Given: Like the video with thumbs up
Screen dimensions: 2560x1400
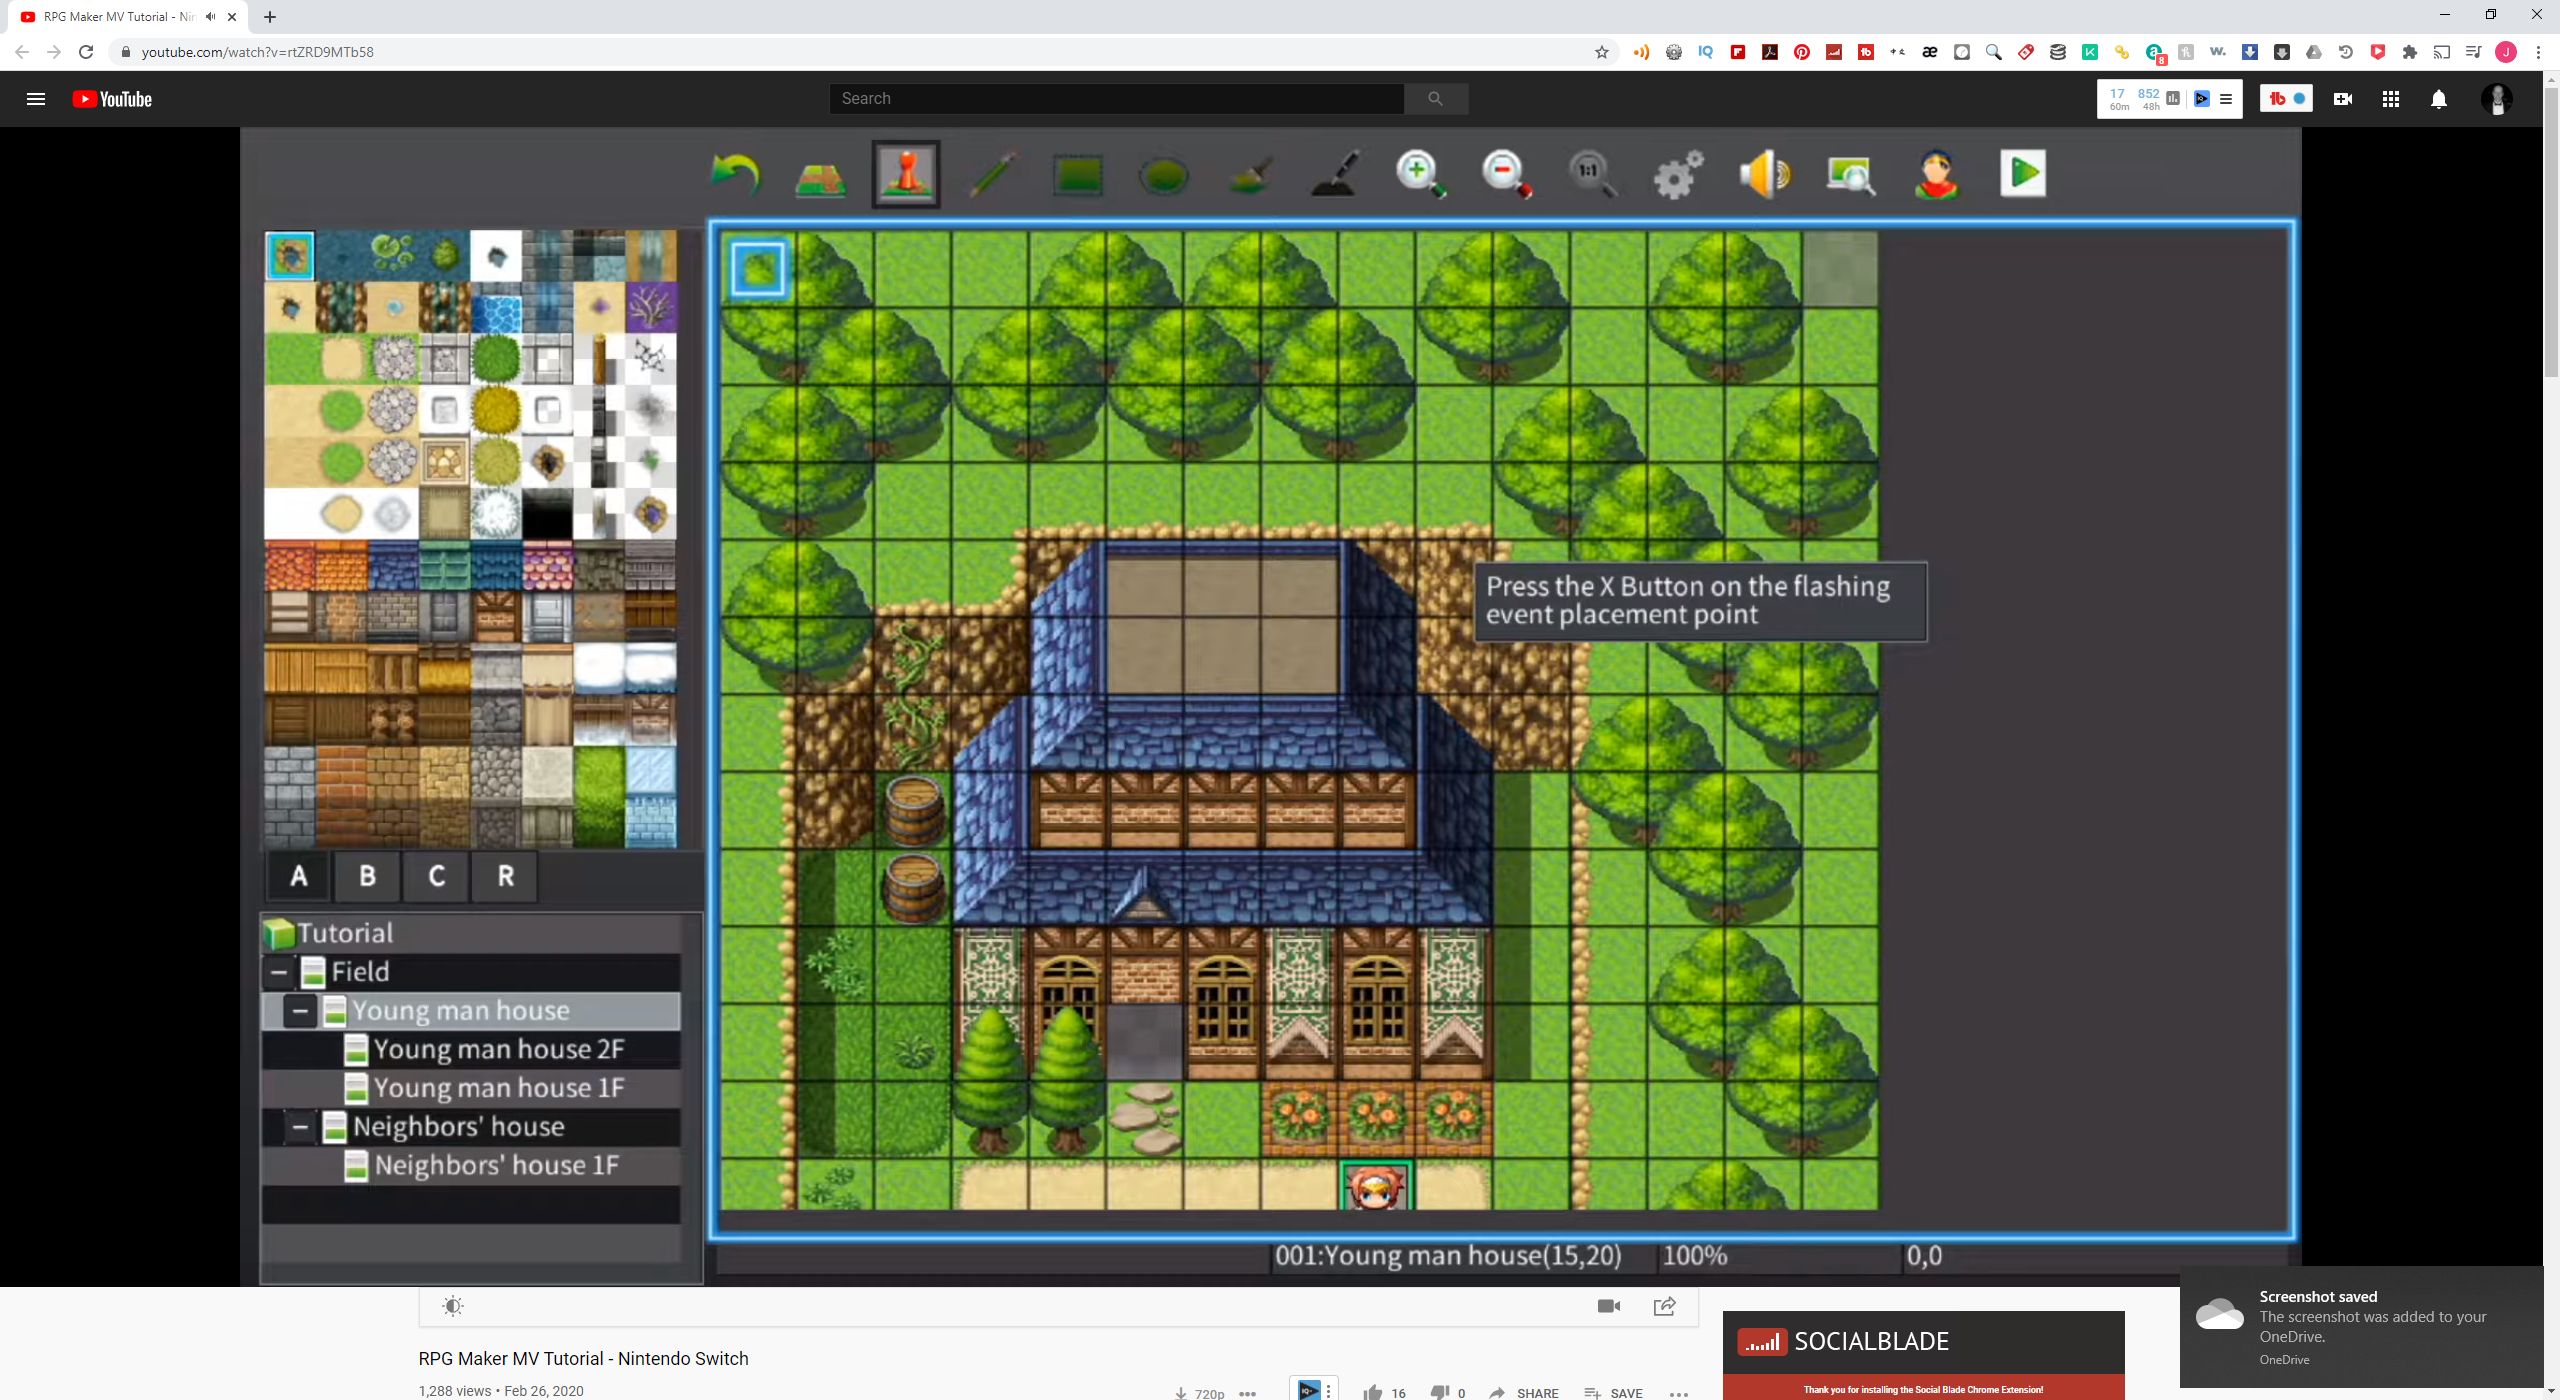Looking at the screenshot, I should [x=1373, y=1392].
